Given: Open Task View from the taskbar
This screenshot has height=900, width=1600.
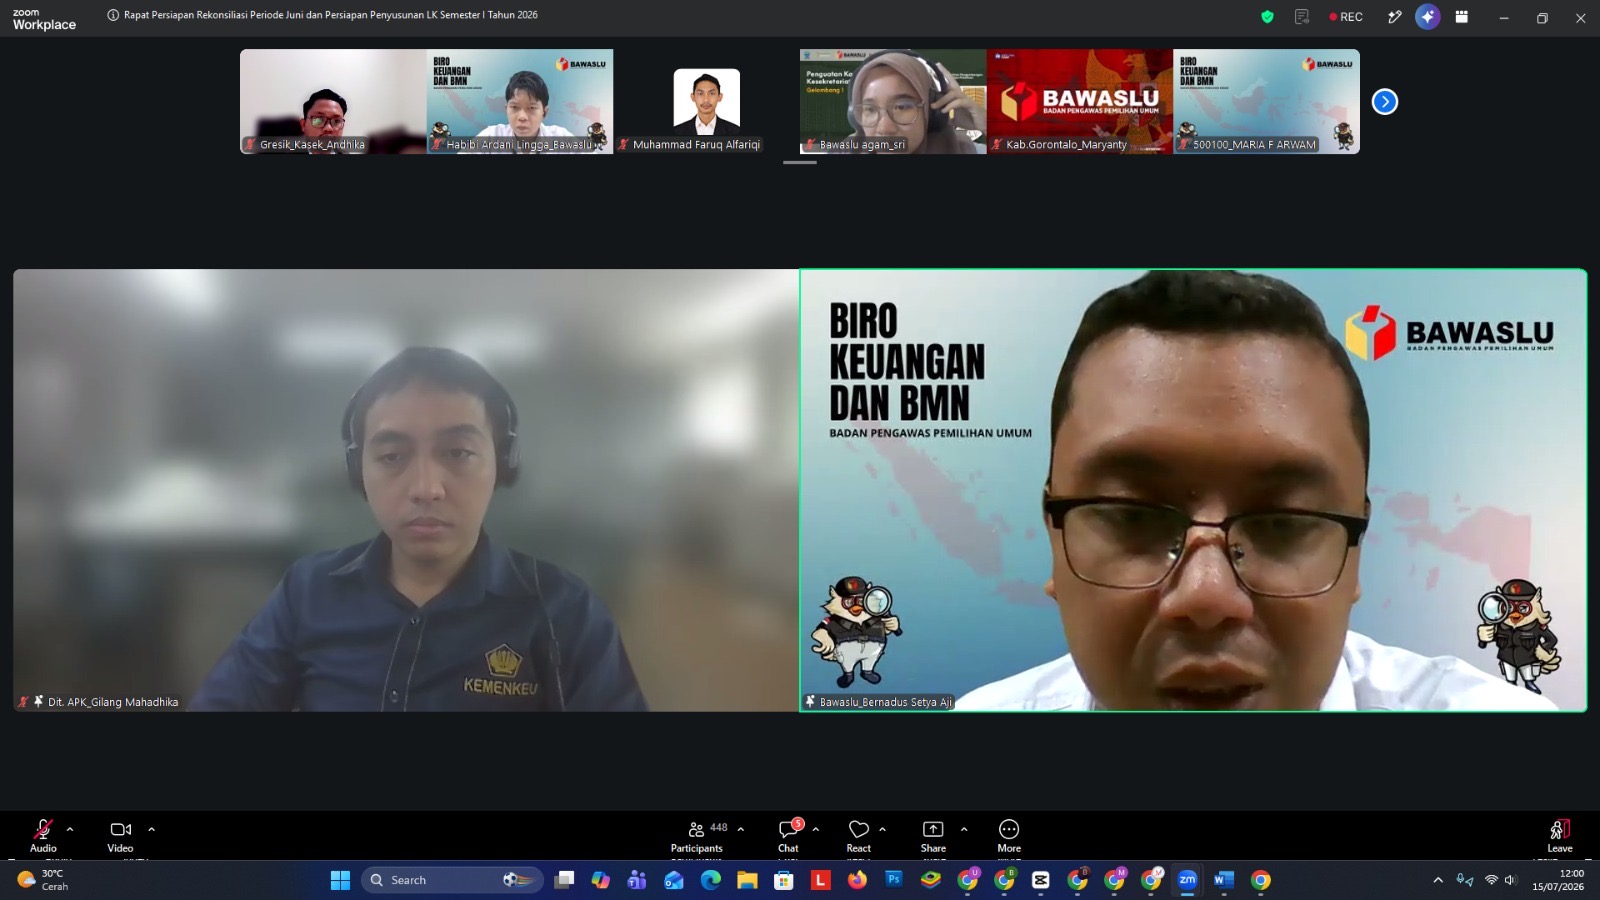Looking at the screenshot, I should (x=564, y=880).
